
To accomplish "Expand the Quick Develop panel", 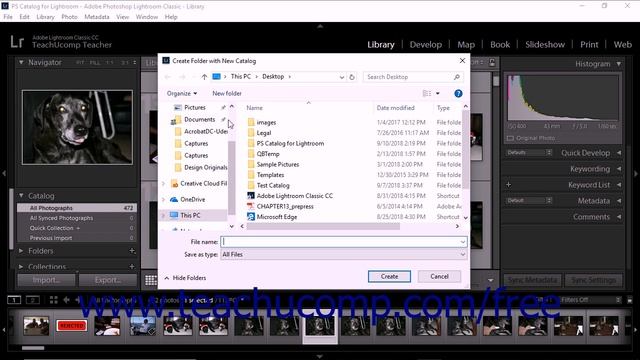I will [x=619, y=153].
